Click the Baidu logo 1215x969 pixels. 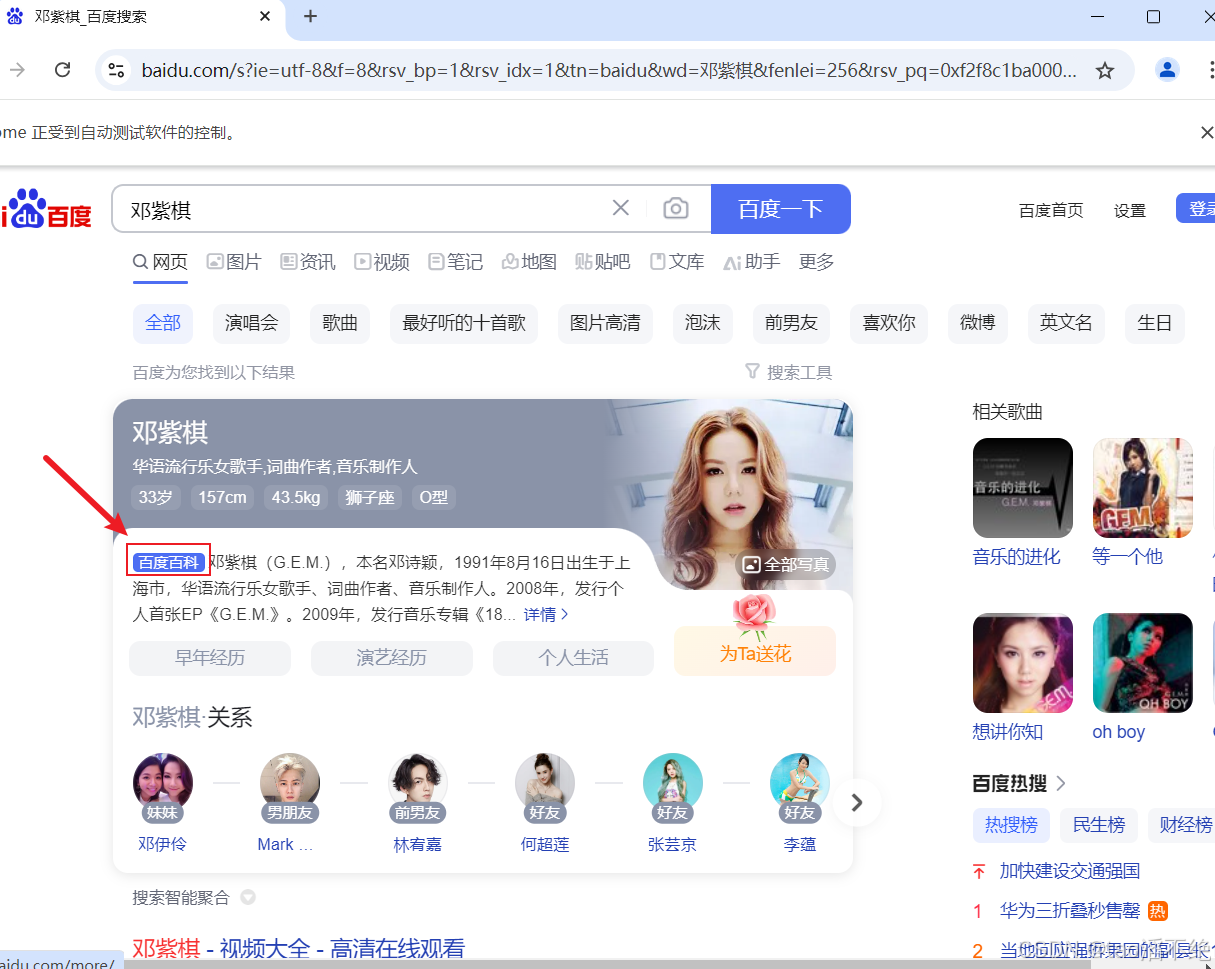[x=46, y=208]
